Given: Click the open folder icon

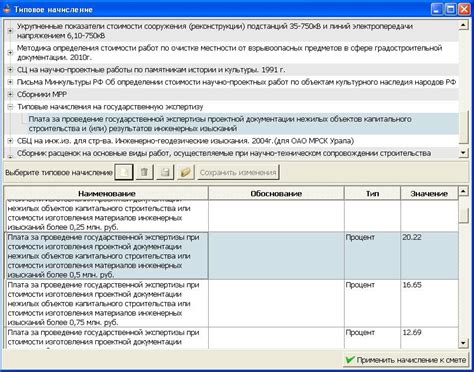Looking at the screenshot, I should click(185, 172).
